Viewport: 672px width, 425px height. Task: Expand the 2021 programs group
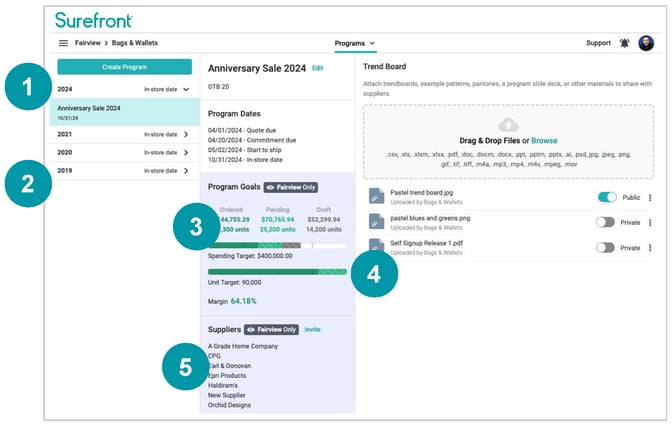[186, 133]
